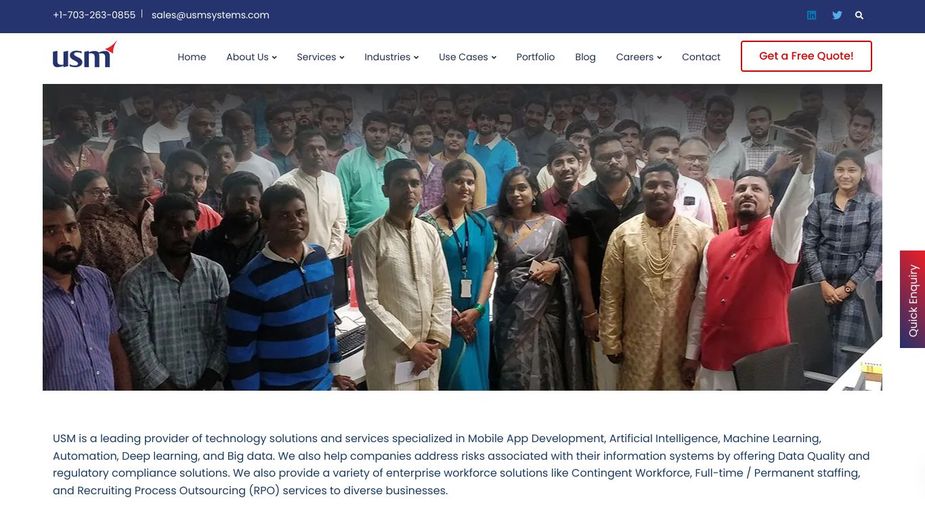Click the USM logo

(84, 55)
